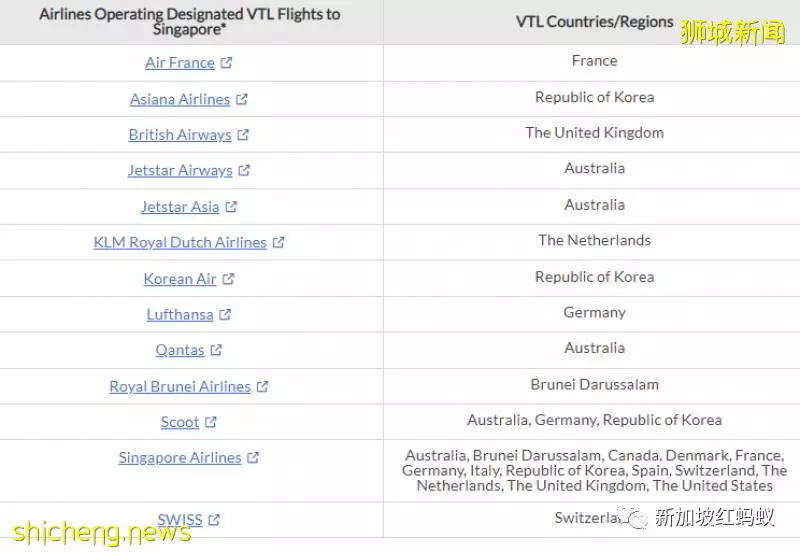The image size is (800, 552).
Task: Click external-link icon beside Qantas
Action: click(x=216, y=350)
